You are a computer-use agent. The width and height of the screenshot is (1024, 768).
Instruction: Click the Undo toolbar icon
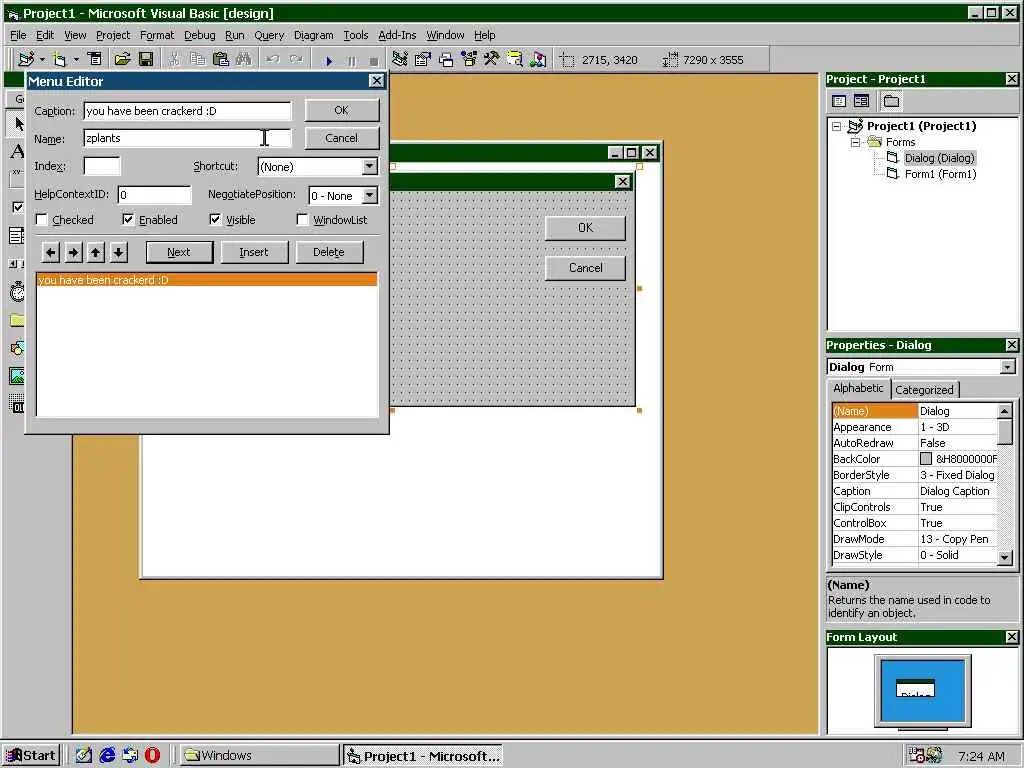click(x=272, y=59)
